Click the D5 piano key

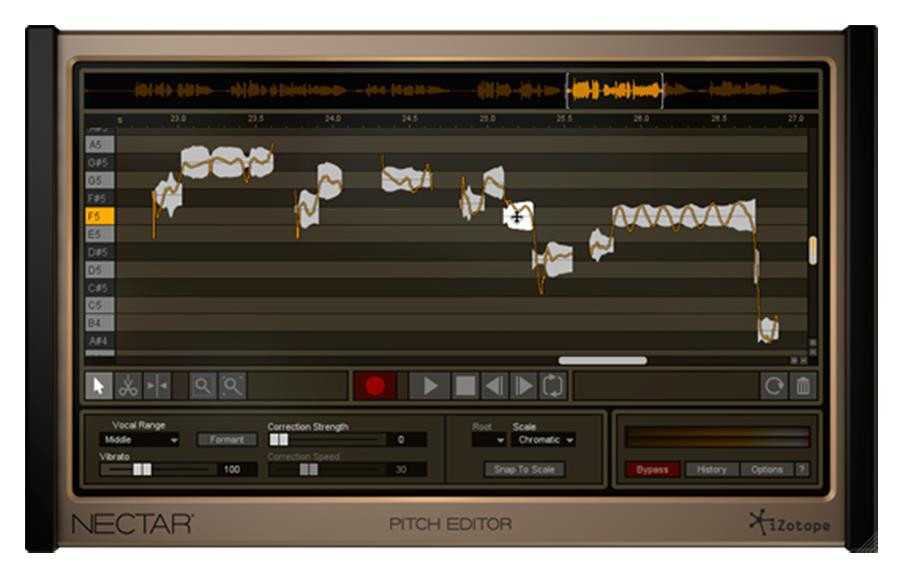click(x=100, y=270)
